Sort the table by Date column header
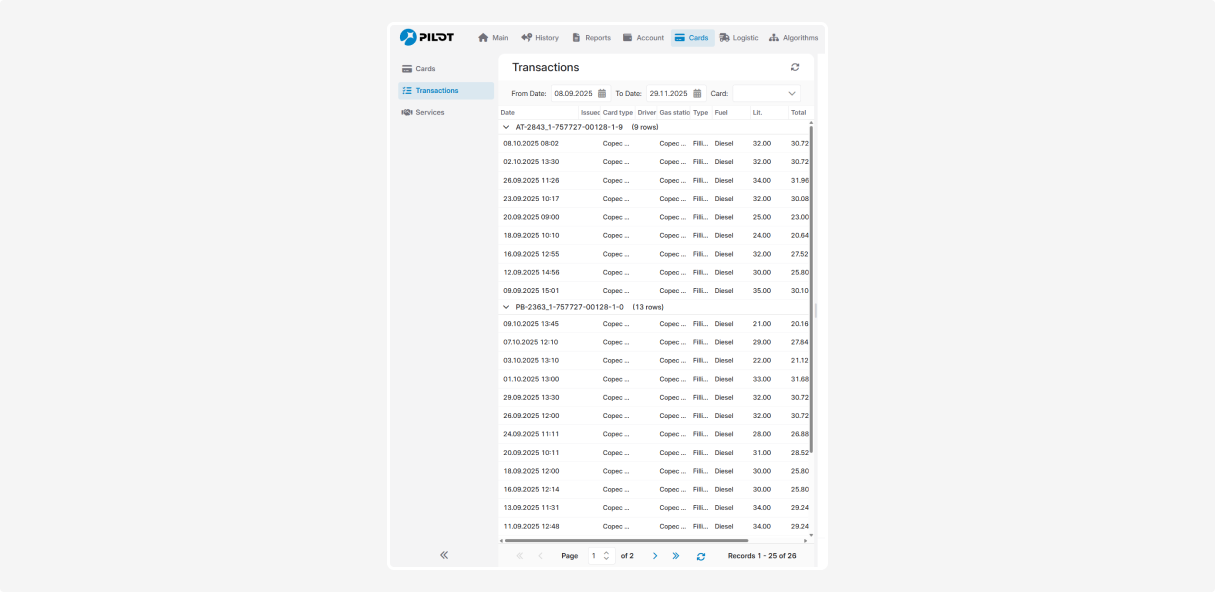This screenshot has width=1215, height=592. [x=508, y=112]
